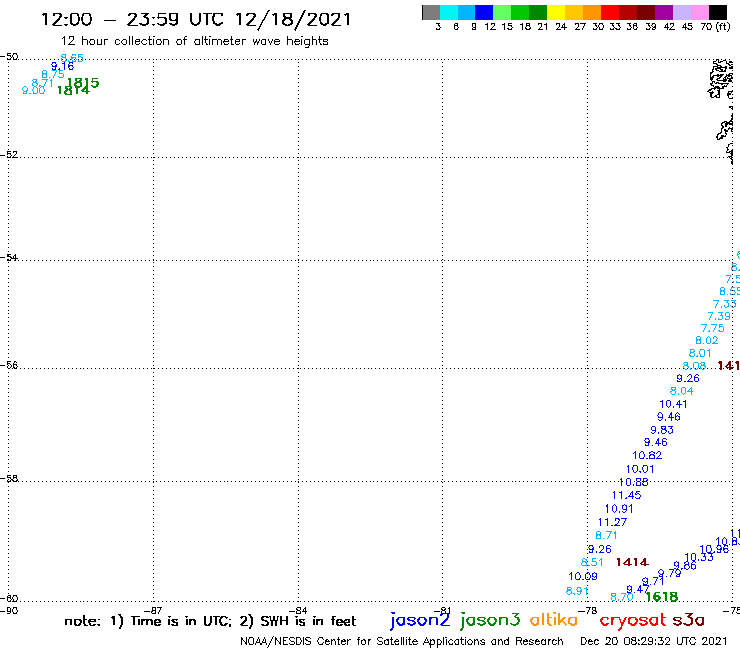740x650 pixels.
Task: Click the wave height value 10.09
Action: 583,576
